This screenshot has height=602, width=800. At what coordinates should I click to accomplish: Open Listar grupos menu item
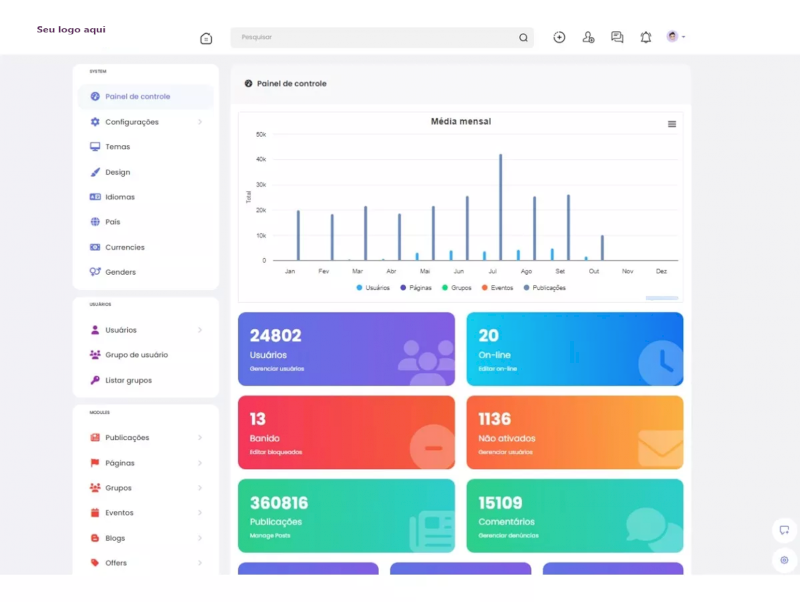click(128, 380)
